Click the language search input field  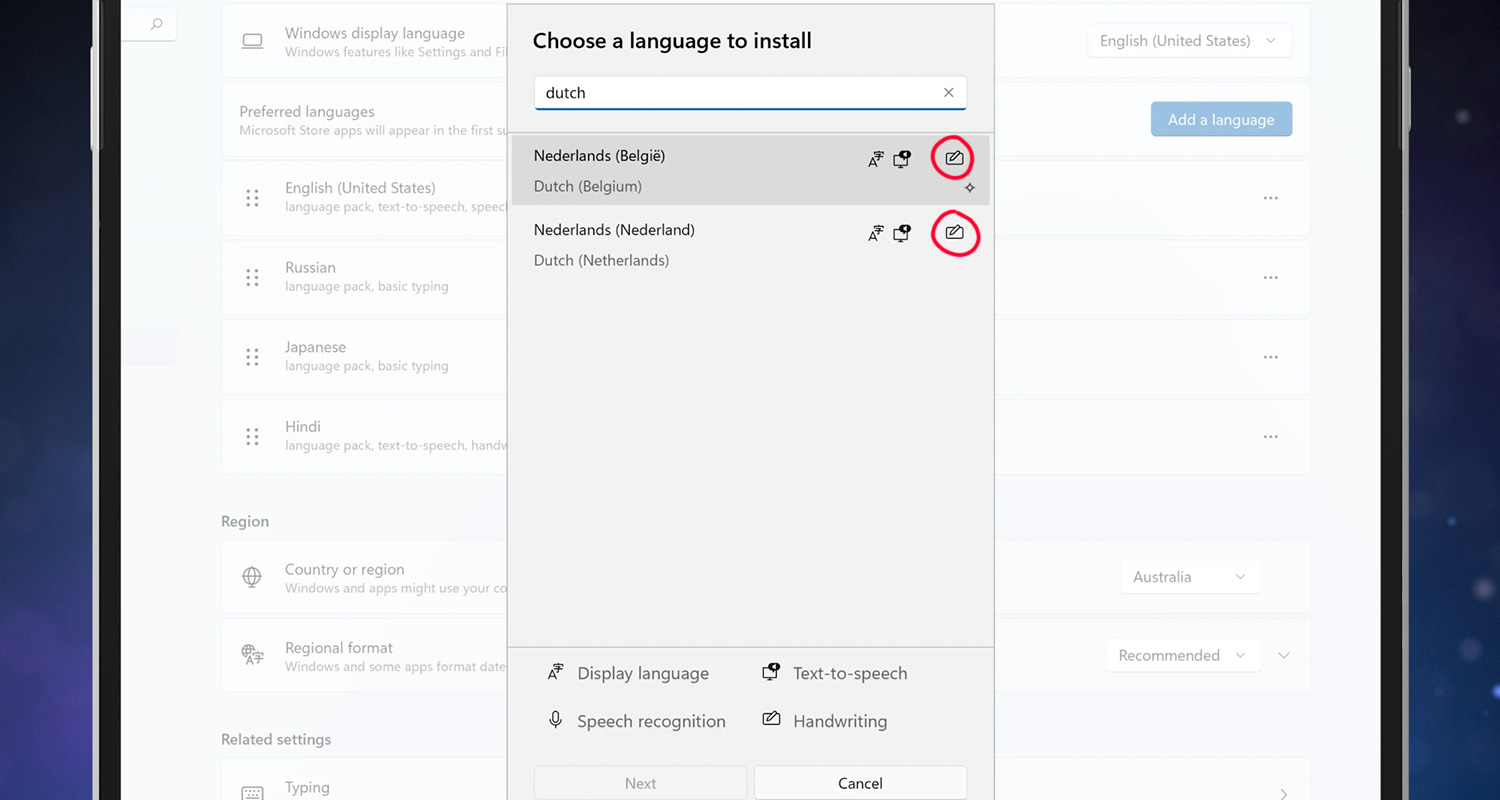(735, 93)
